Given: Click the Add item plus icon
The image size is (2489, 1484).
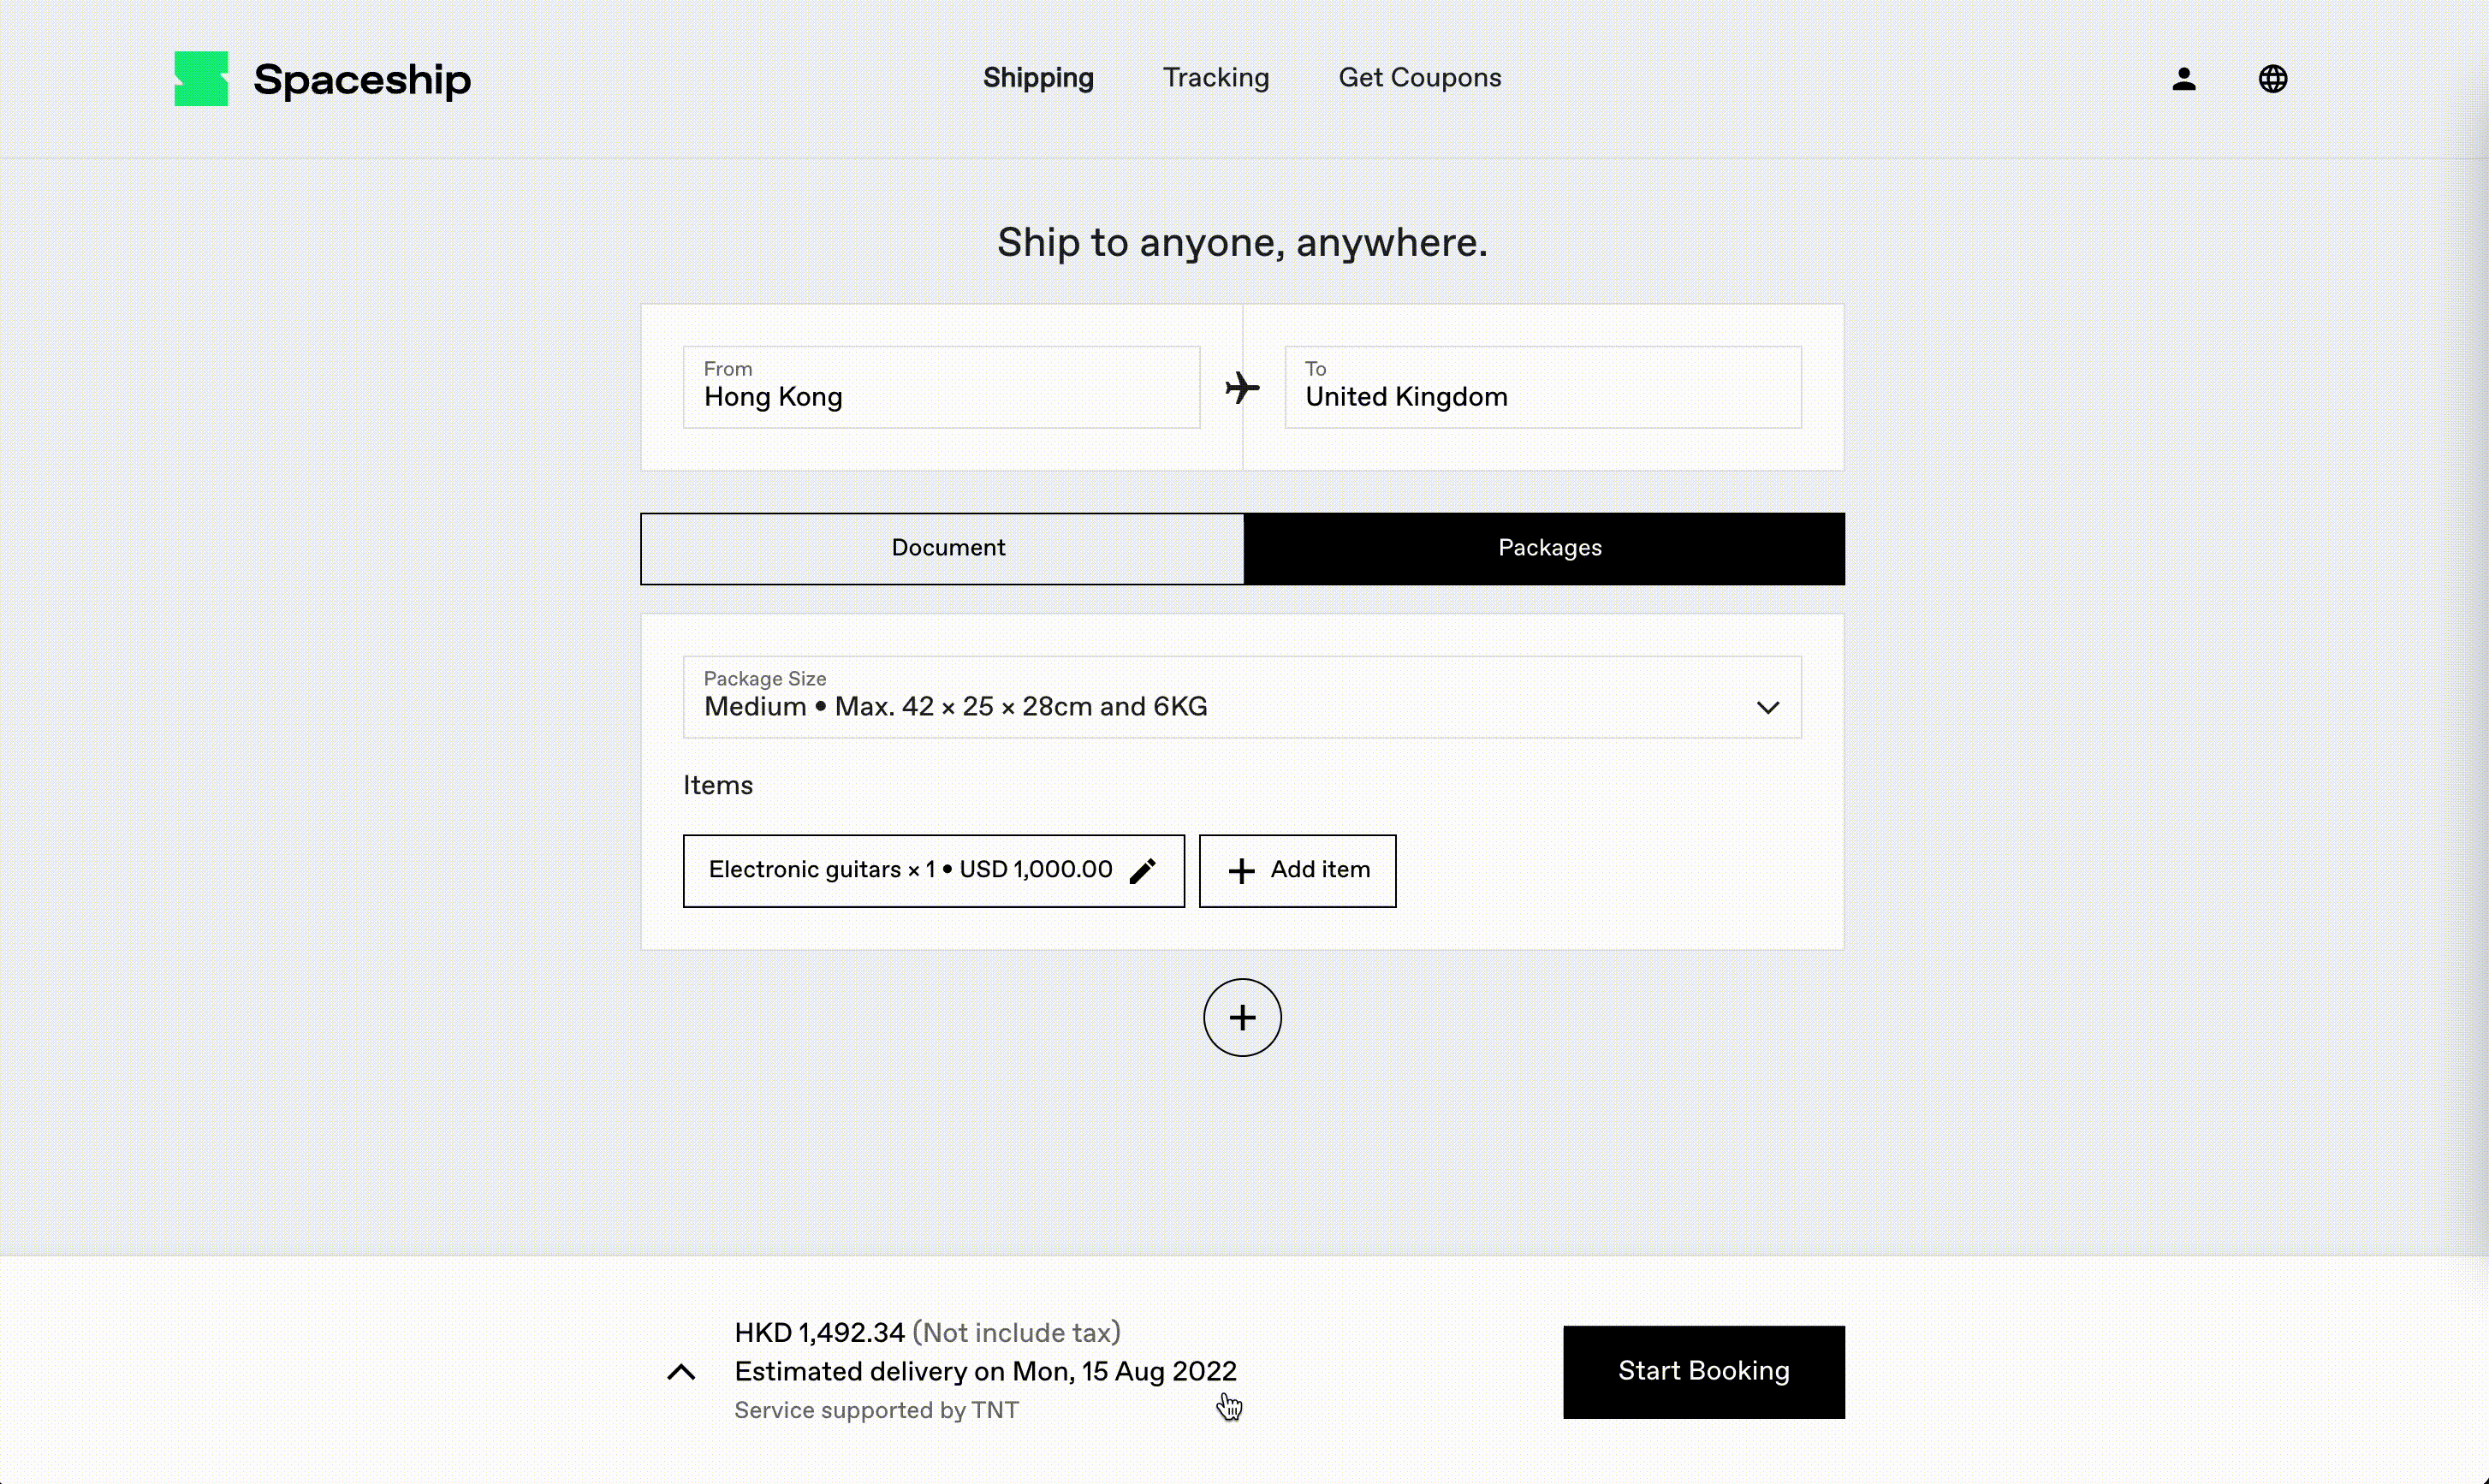Looking at the screenshot, I should pos(1242,870).
